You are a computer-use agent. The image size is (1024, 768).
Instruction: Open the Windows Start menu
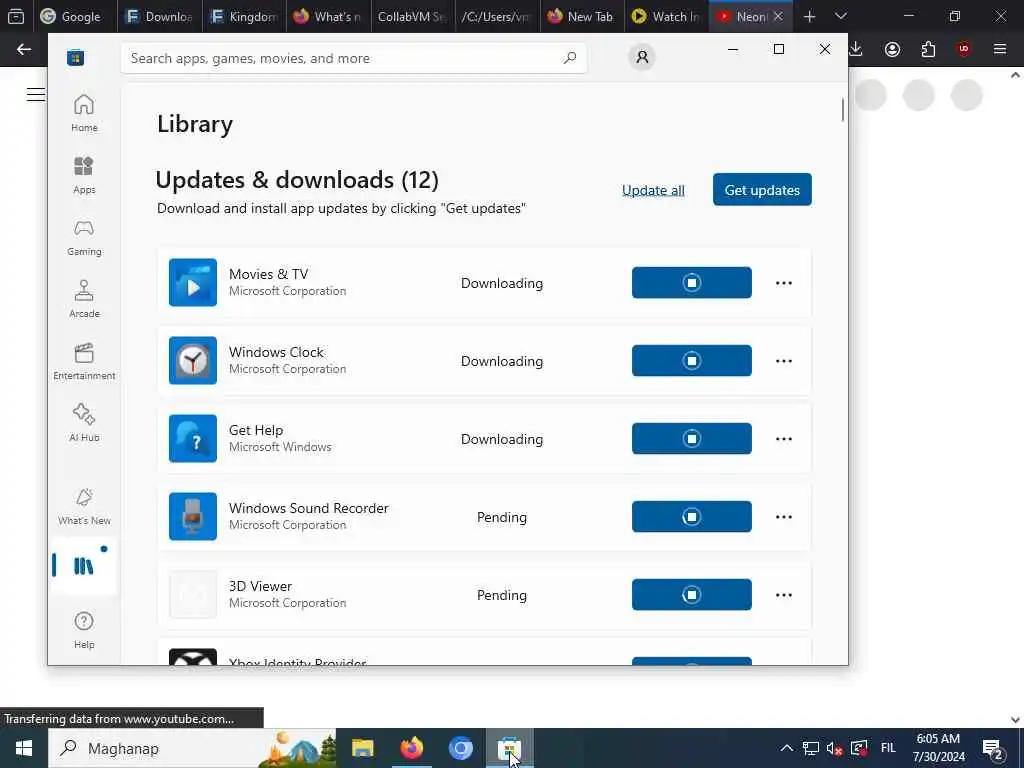click(x=24, y=748)
